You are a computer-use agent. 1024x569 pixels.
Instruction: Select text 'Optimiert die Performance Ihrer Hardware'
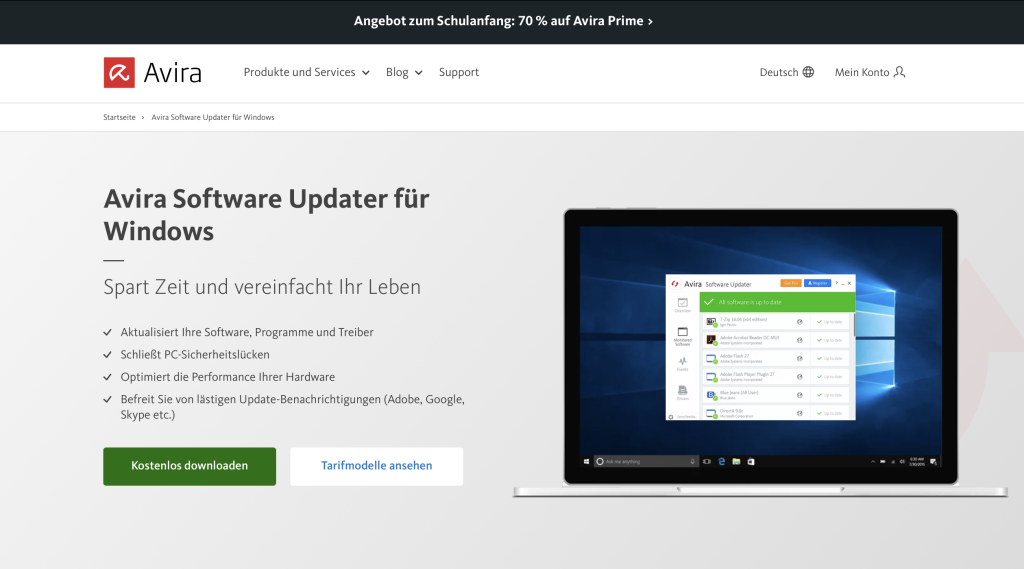(227, 377)
